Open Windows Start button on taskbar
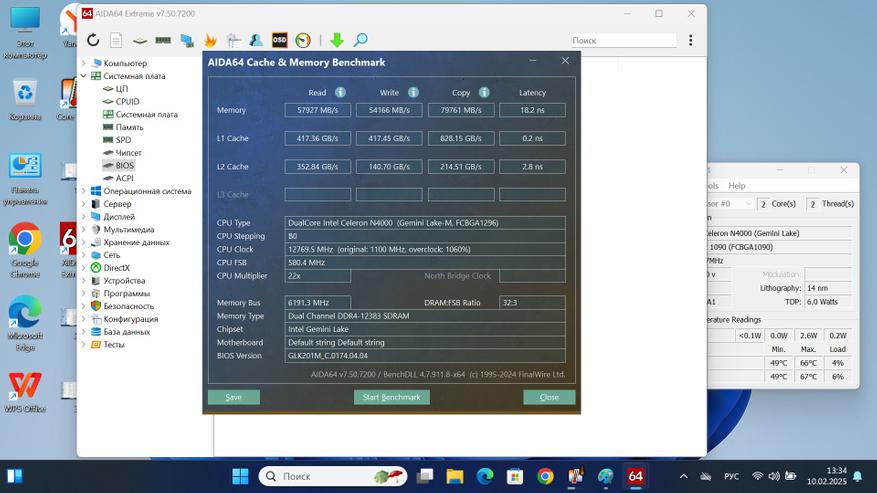Viewport: 877px width, 493px height. click(x=241, y=477)
